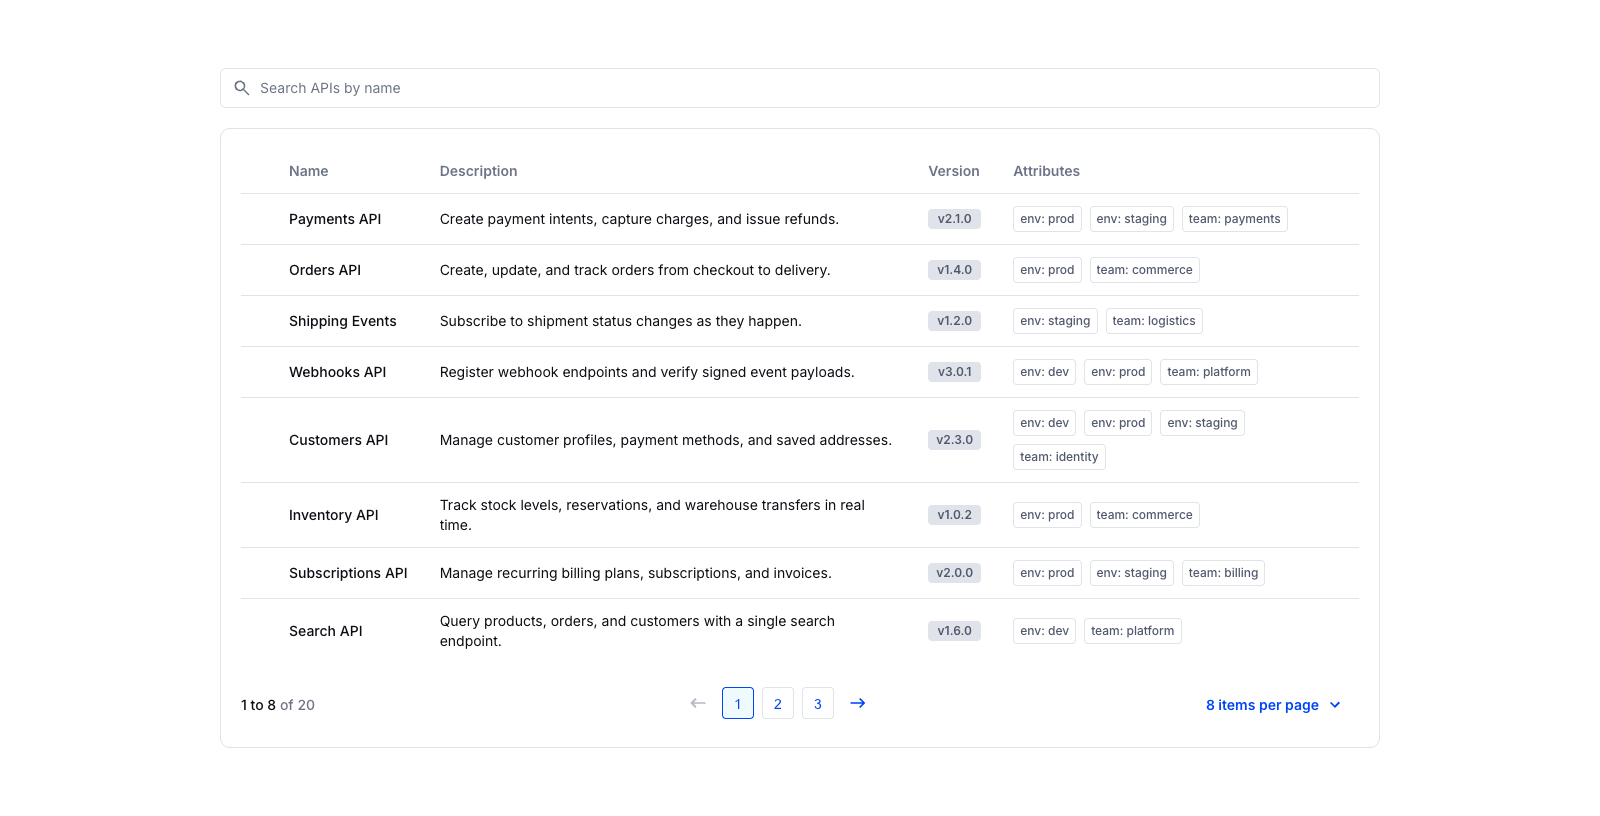Viewport: 1600px width, 816px height.
Task: Click the v2.0.0 version badge
Action: tap(954, 573)
